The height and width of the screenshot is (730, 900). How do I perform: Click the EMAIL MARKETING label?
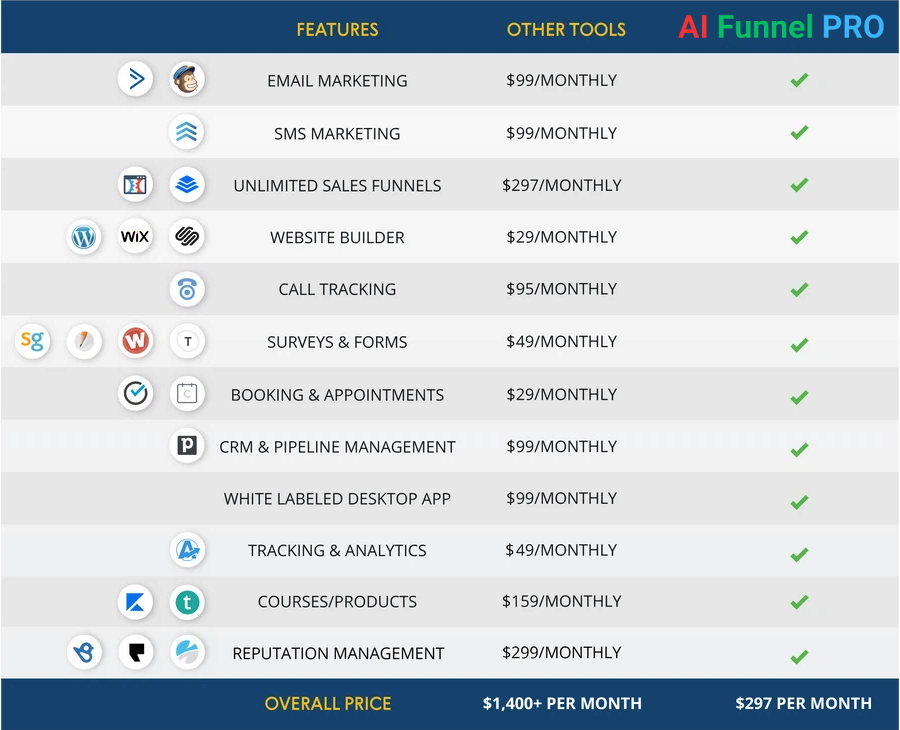(x=338, y=81)
